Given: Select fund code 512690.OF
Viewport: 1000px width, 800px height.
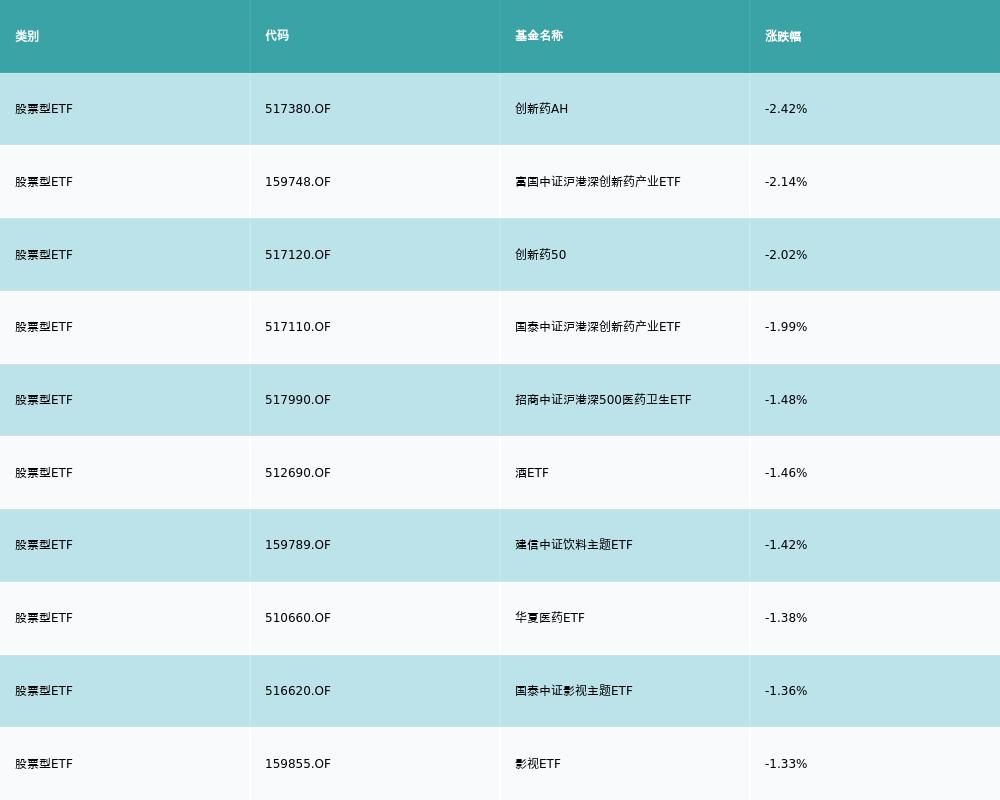Looking at the screenshot, I should 298,473.
